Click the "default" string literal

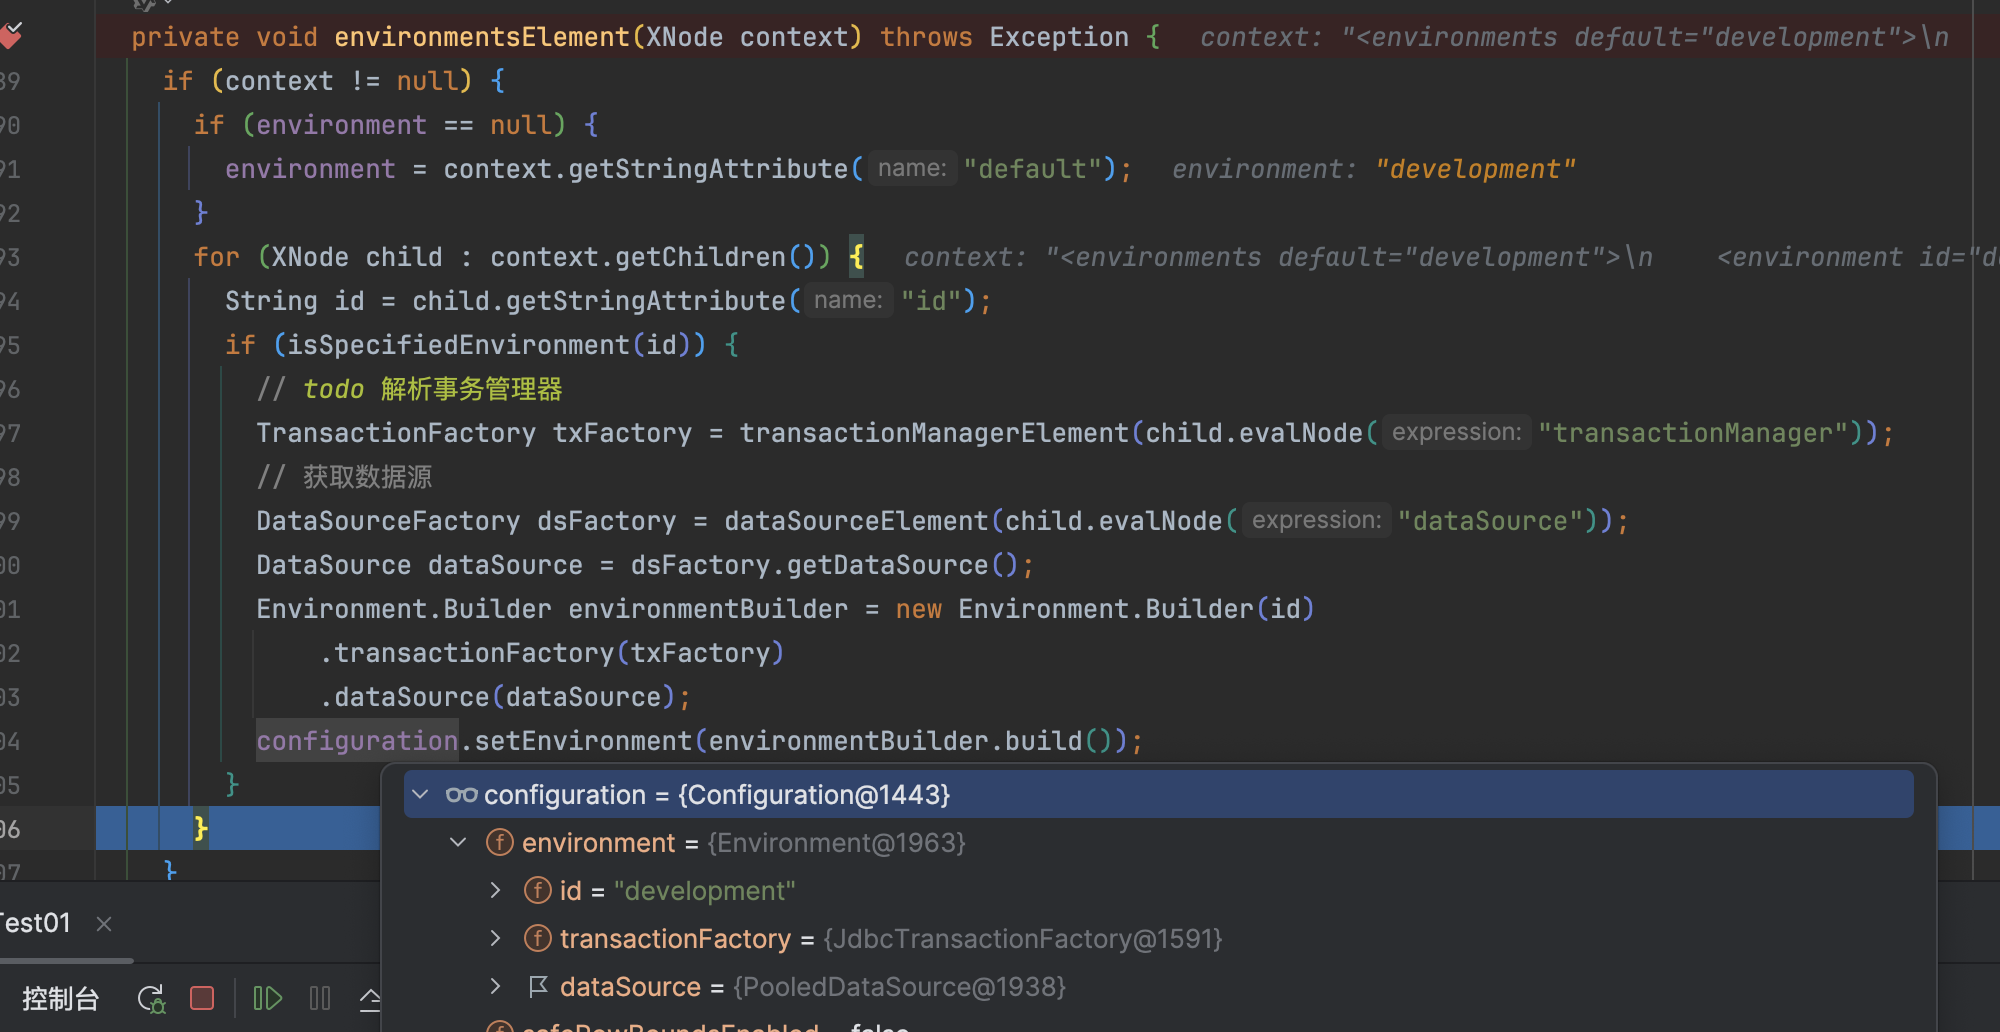pyautogui.click(x=1033, y=169)
